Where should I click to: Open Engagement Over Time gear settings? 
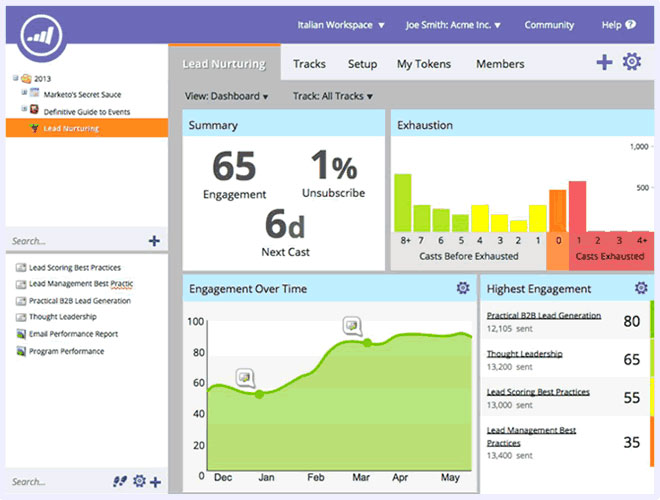click(x=463, y=288)
